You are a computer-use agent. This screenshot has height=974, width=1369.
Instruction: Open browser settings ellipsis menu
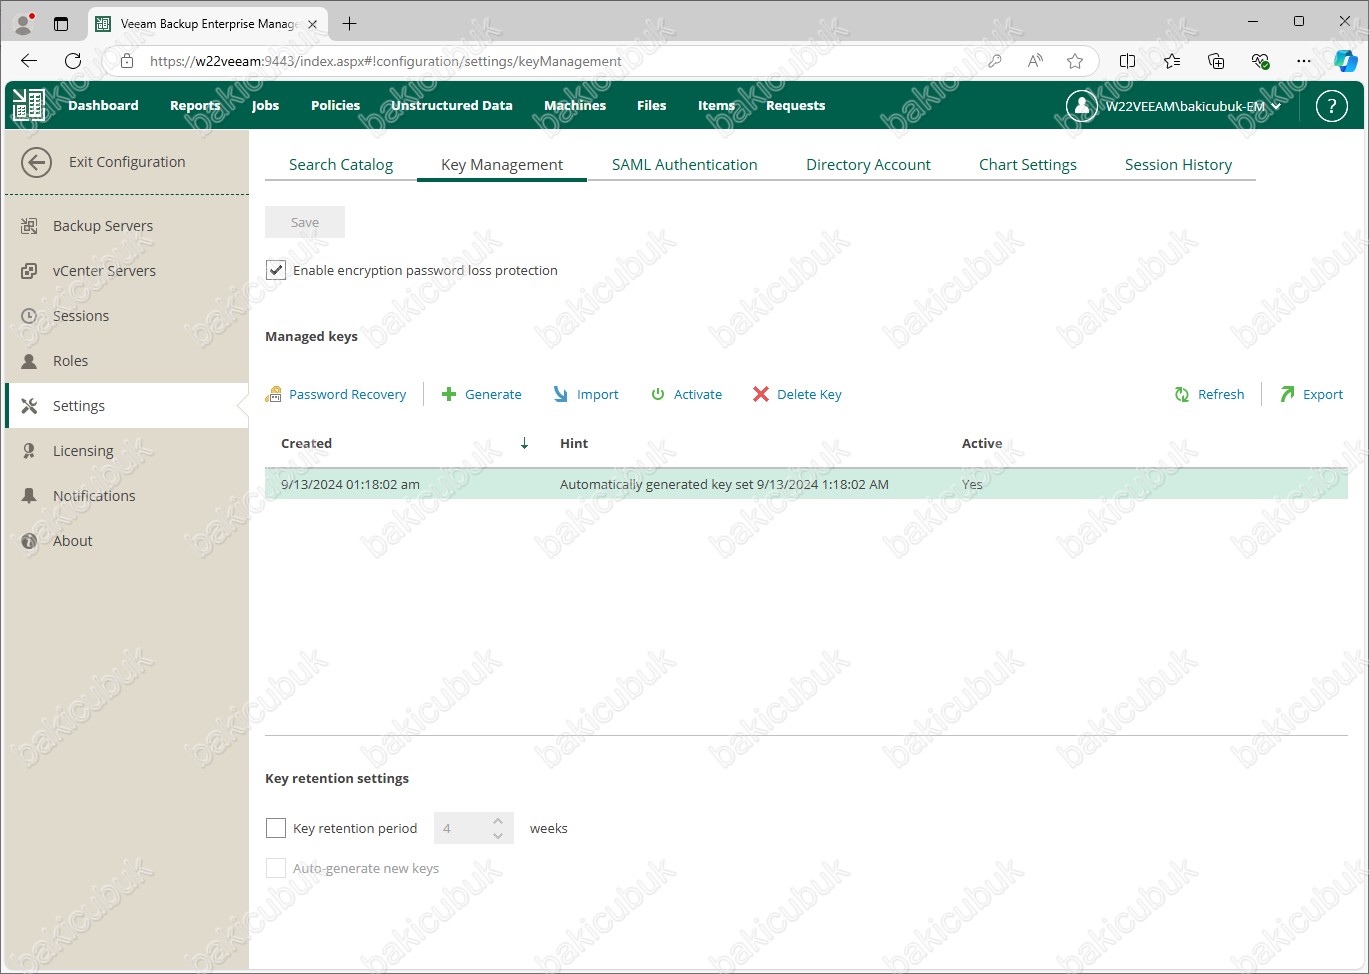(x=1303, y=61)
